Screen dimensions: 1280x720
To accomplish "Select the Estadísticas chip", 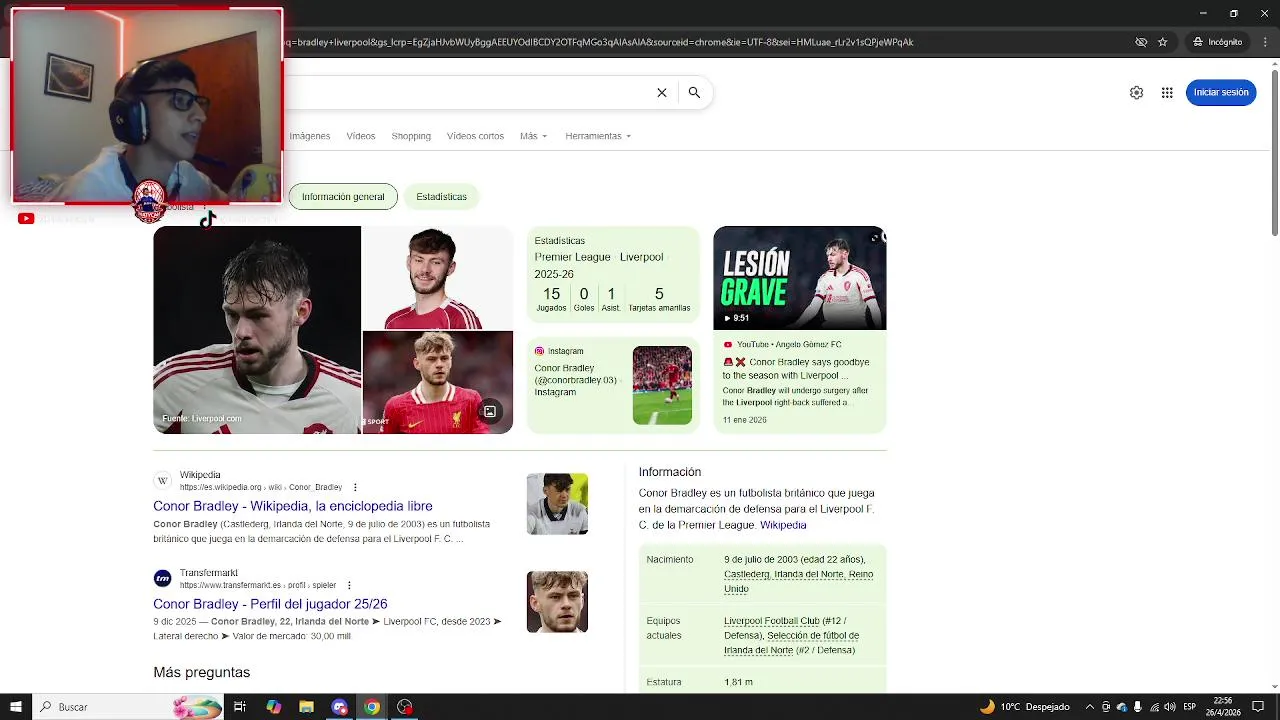I will click(441, 196).
